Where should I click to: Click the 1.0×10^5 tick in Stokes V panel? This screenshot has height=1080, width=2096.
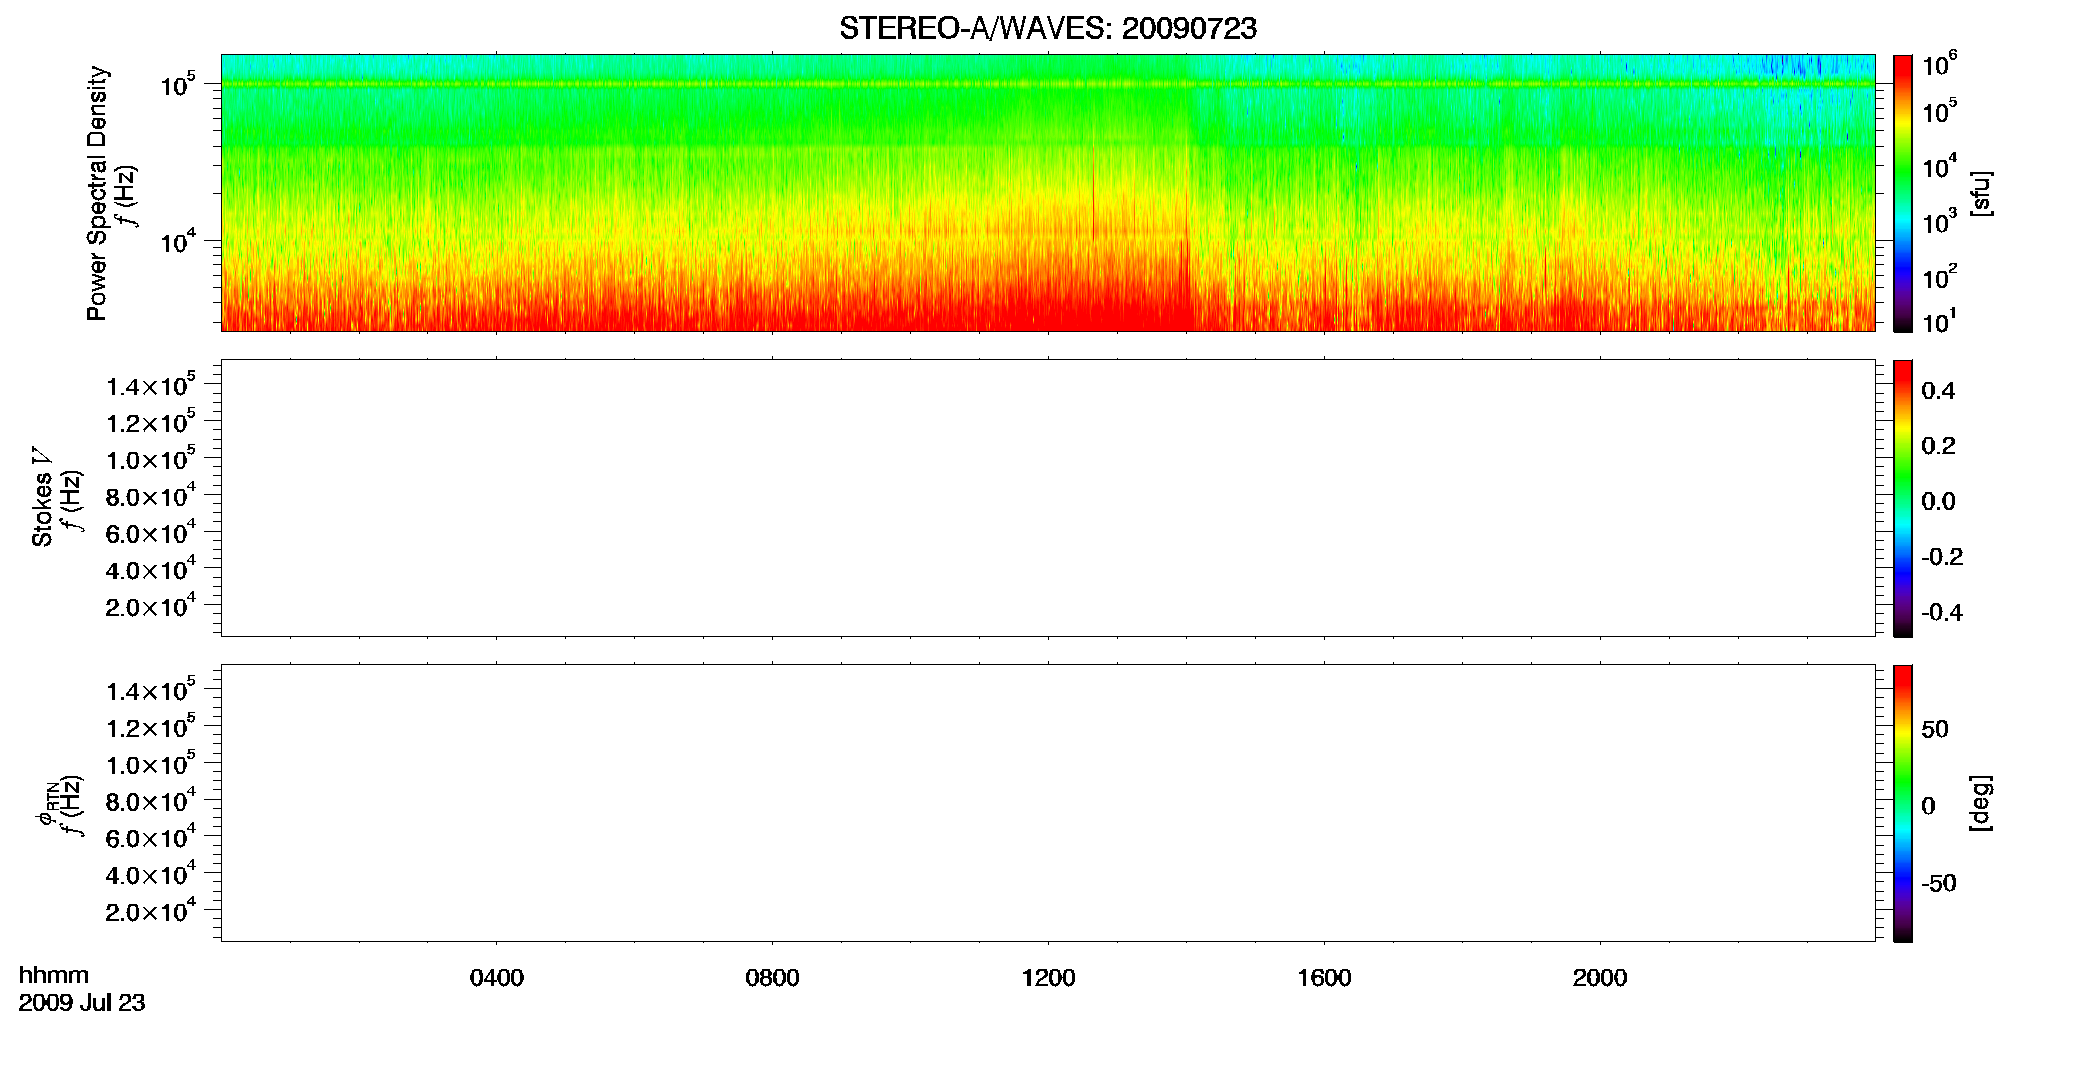(151, 459)
